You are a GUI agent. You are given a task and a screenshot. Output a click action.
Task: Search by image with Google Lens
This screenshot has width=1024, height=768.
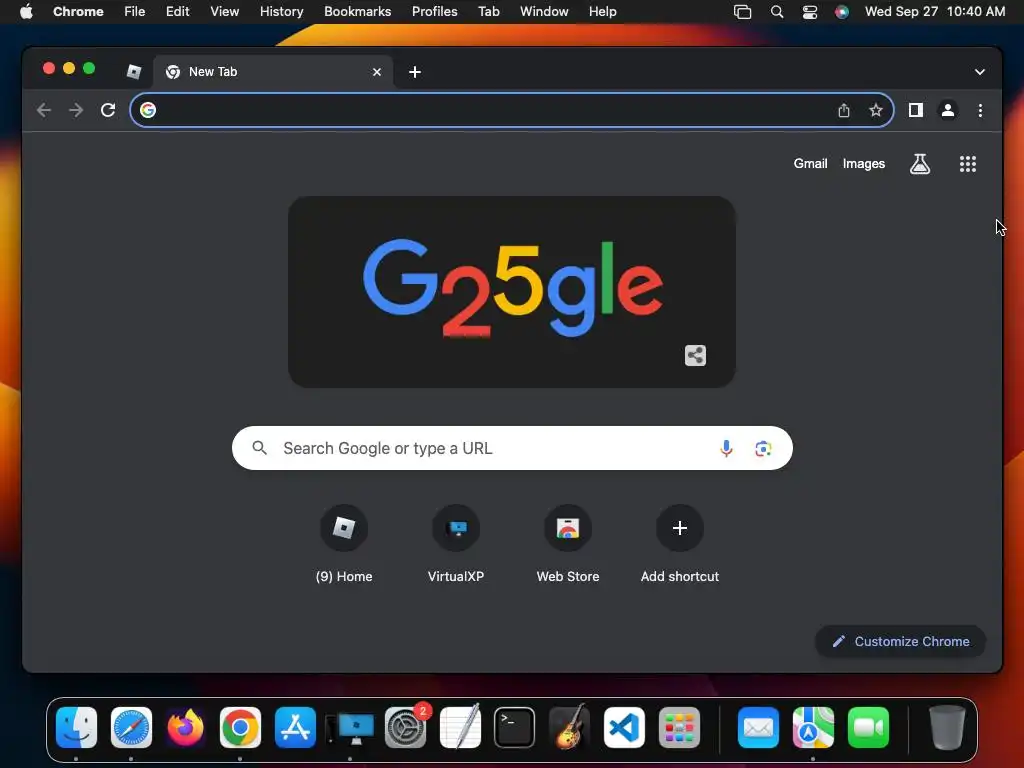pos(763,448)
